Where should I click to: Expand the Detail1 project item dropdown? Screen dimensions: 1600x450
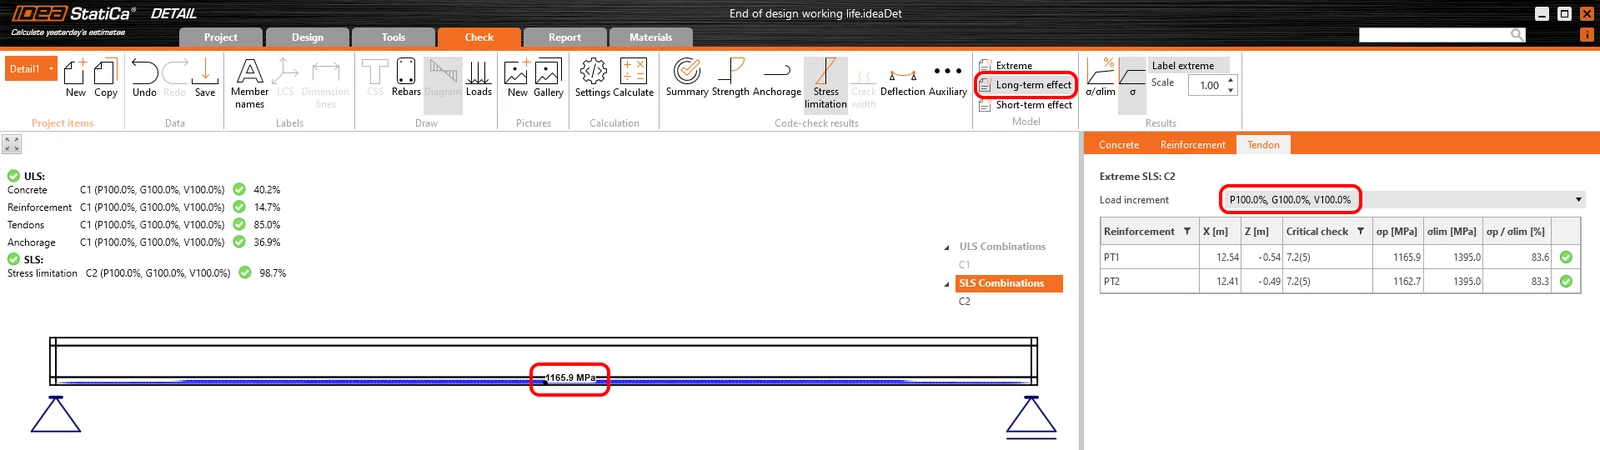(51, 69)
